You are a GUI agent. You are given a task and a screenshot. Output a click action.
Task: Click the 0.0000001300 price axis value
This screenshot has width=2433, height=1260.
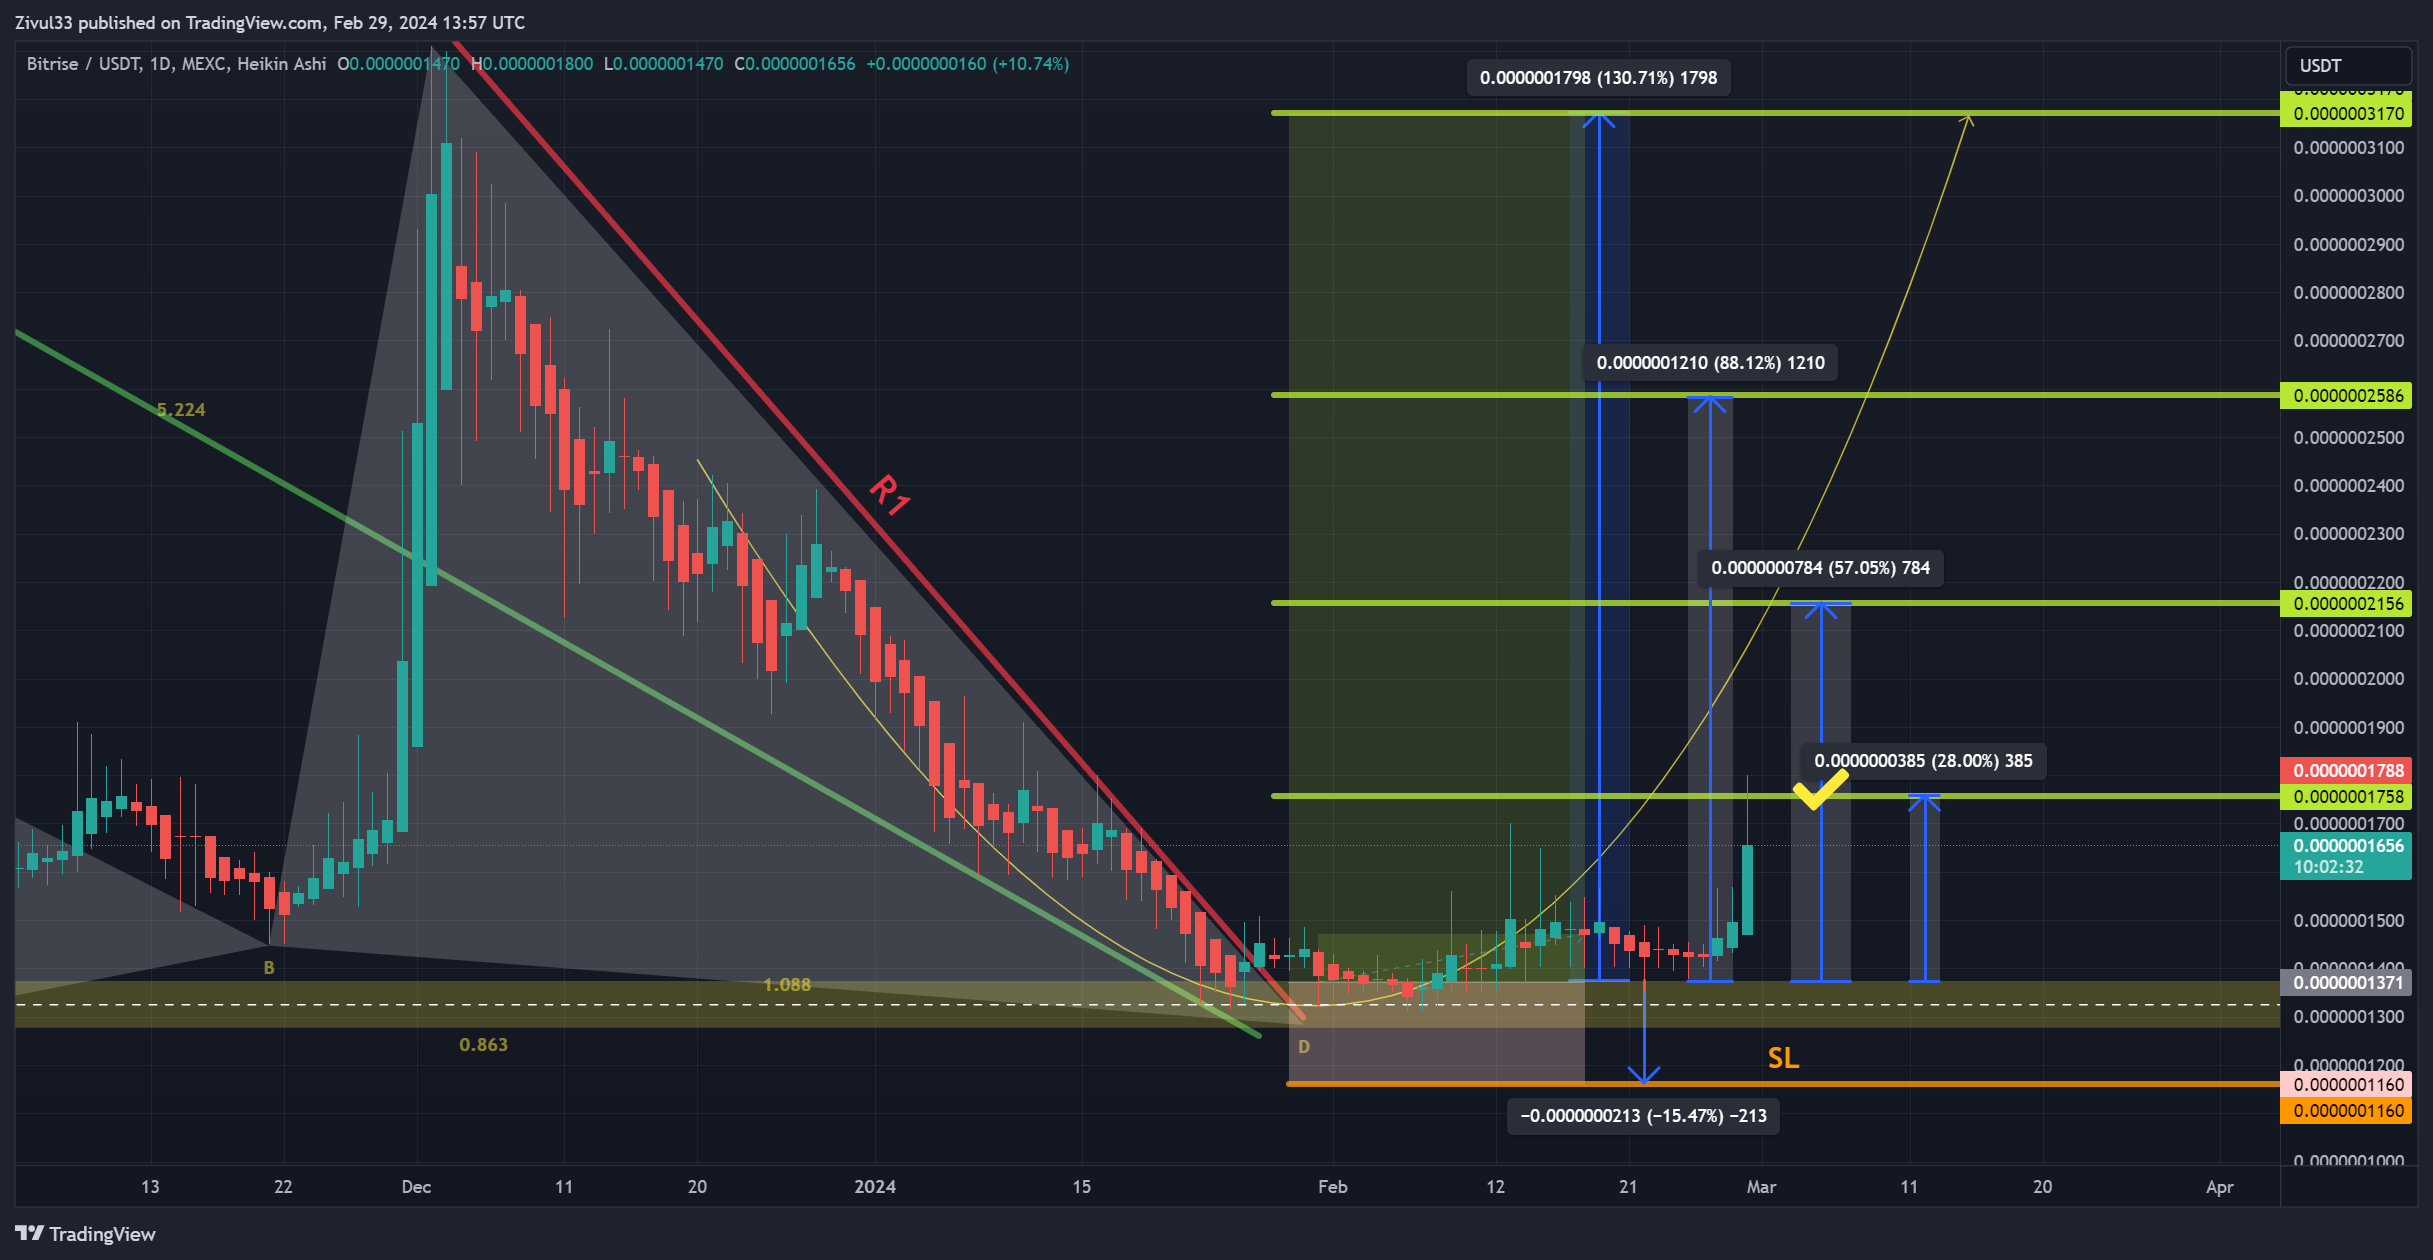(x=2348, y=1017)
